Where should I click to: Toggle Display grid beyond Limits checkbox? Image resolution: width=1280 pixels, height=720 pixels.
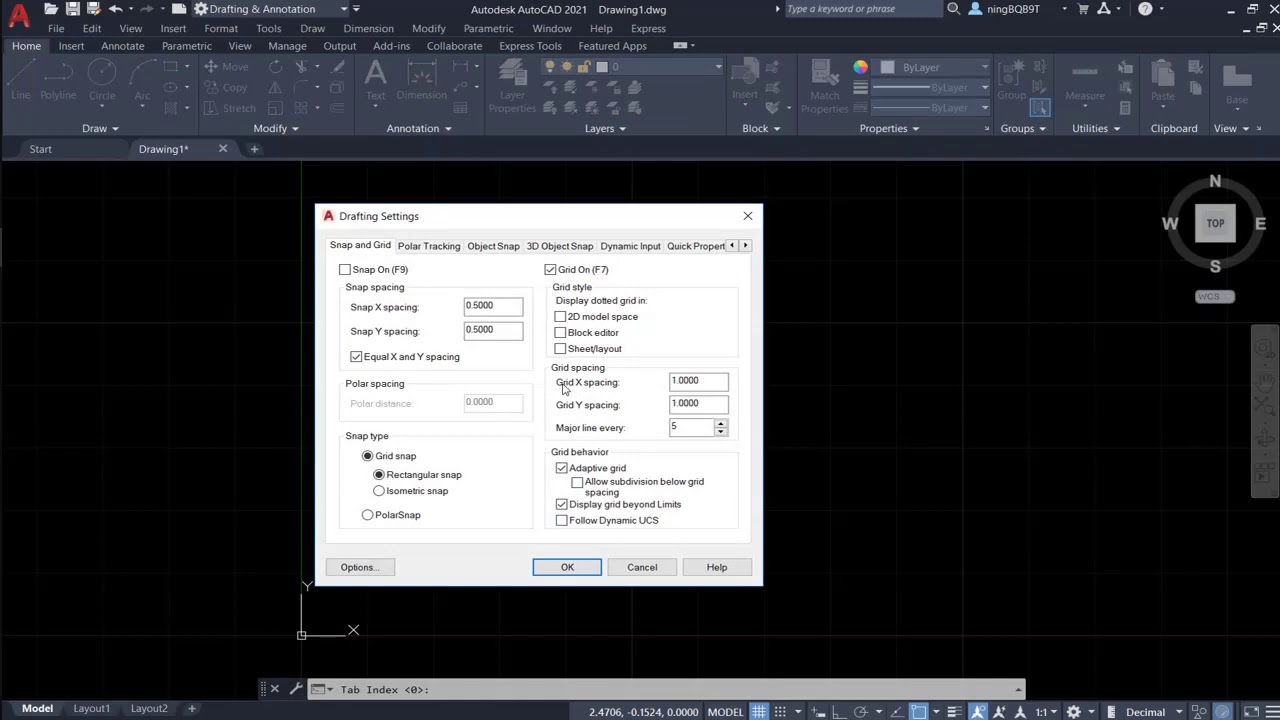click(561, 505)
